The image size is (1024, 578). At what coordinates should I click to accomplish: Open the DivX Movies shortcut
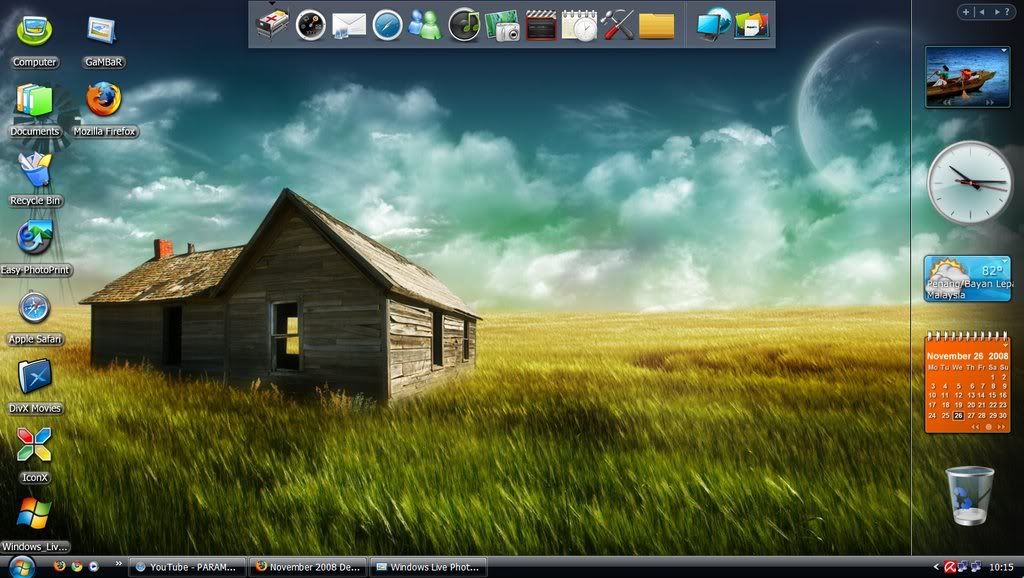(x=35, y=378)
